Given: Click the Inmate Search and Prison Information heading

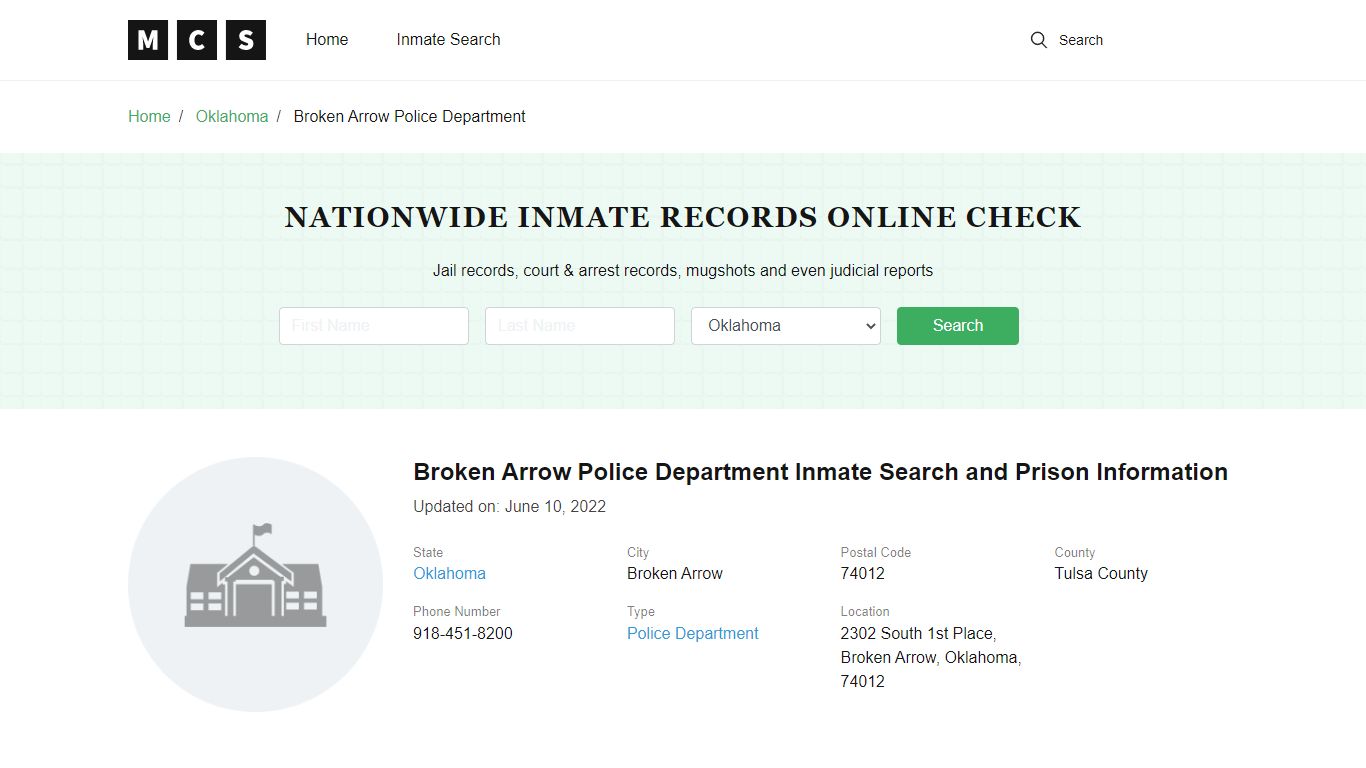Looking at the screenshot, I should pos(820,472).
